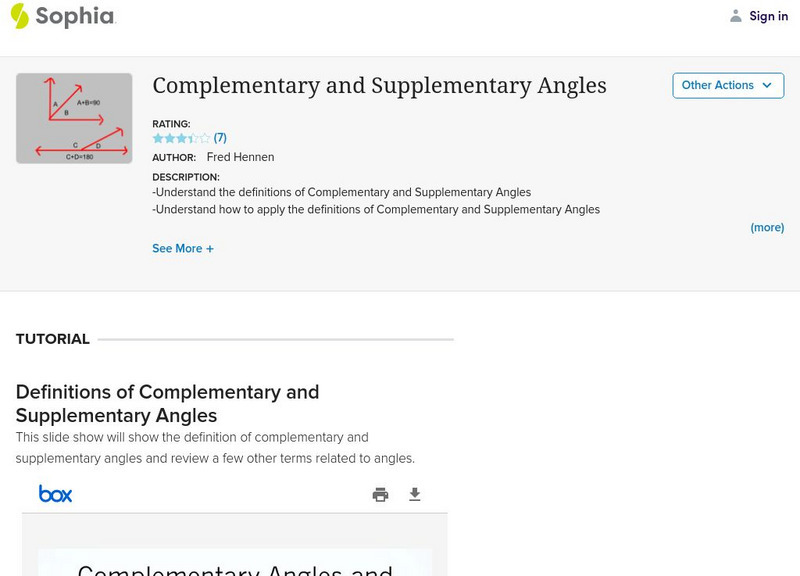Image resolution: width=800 pixels, height=576 pixels.
Task: Click the Sophia logo icon
Action: tap(19, 16)
